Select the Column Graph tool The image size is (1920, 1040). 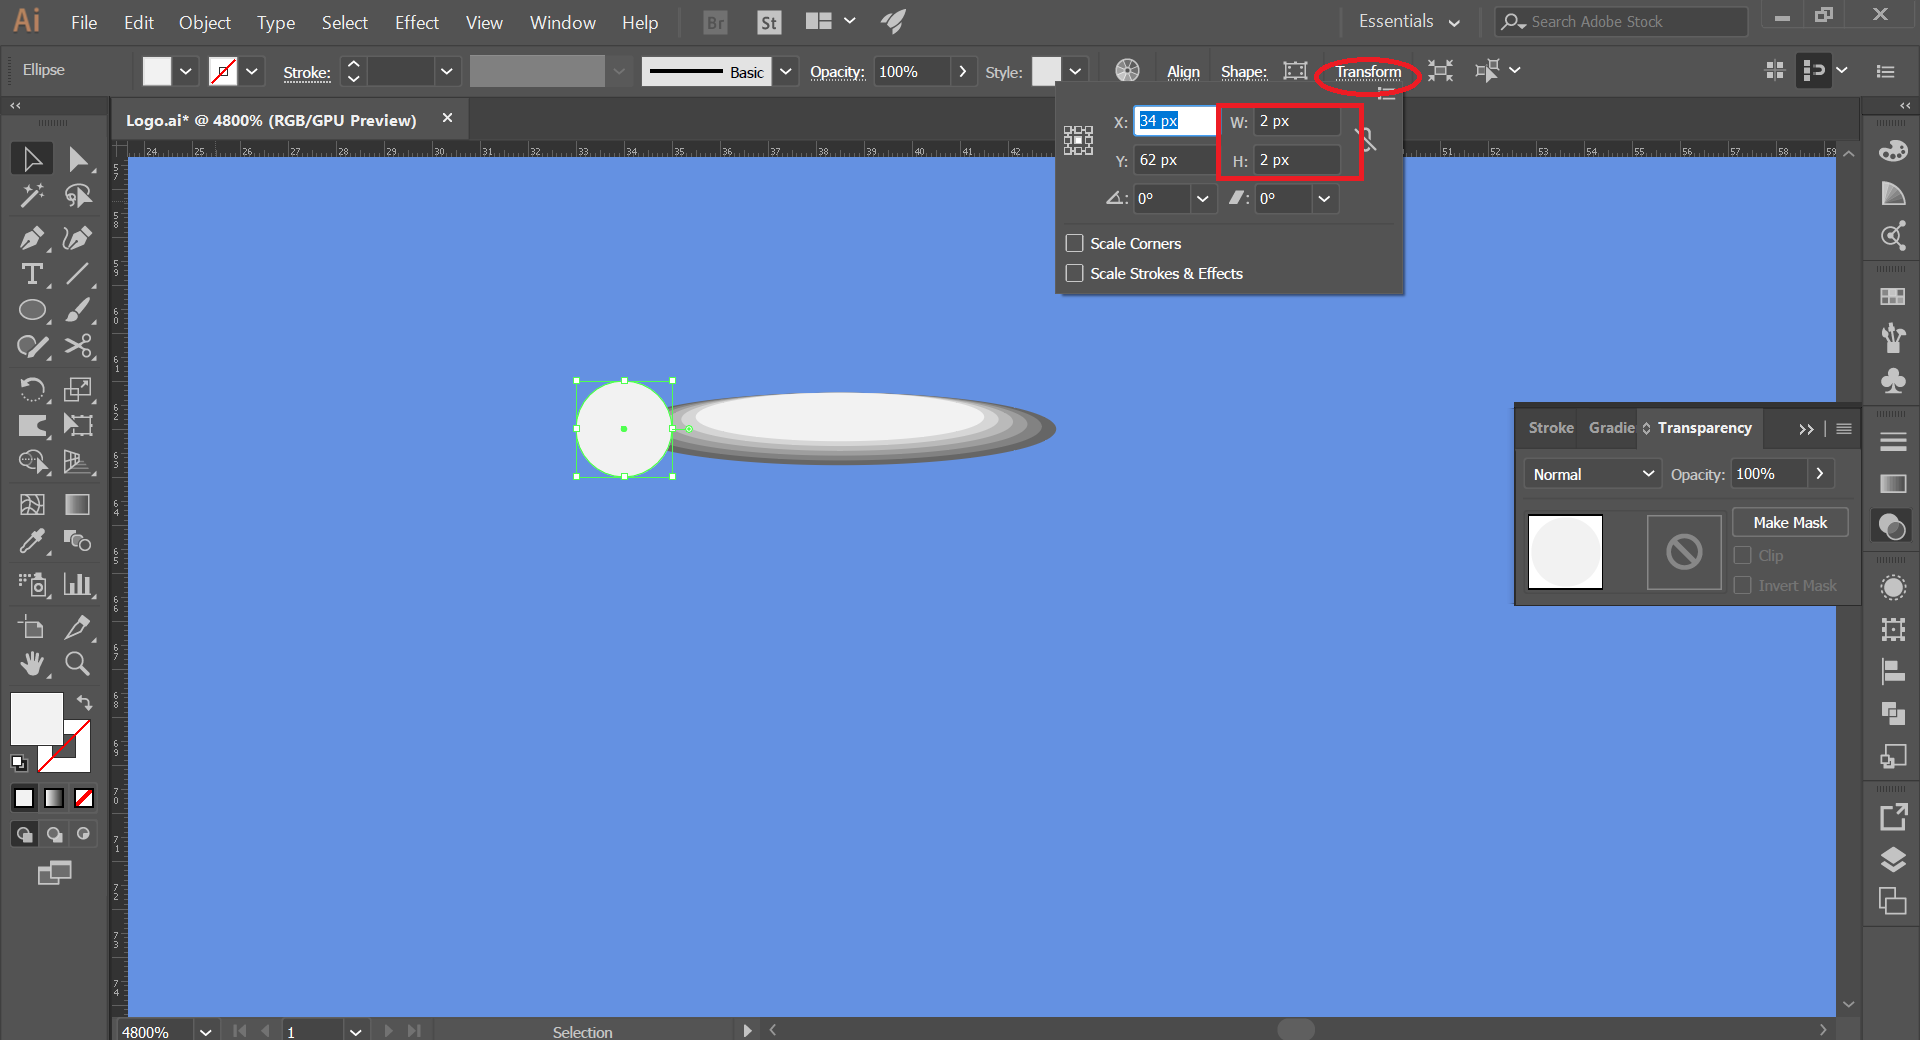78,584
